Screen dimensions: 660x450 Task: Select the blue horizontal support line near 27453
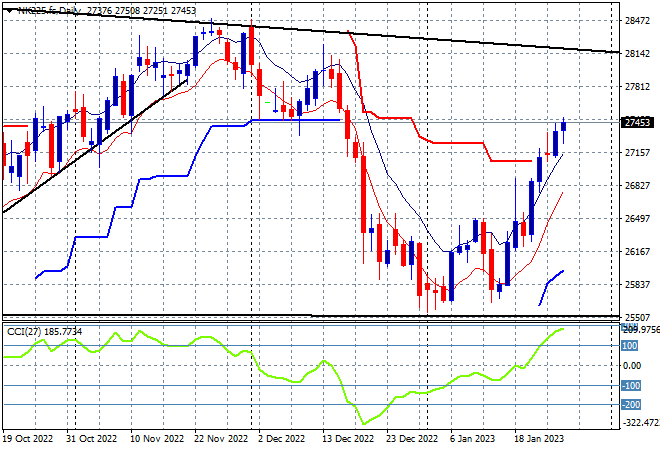click(x=295, y=120)
